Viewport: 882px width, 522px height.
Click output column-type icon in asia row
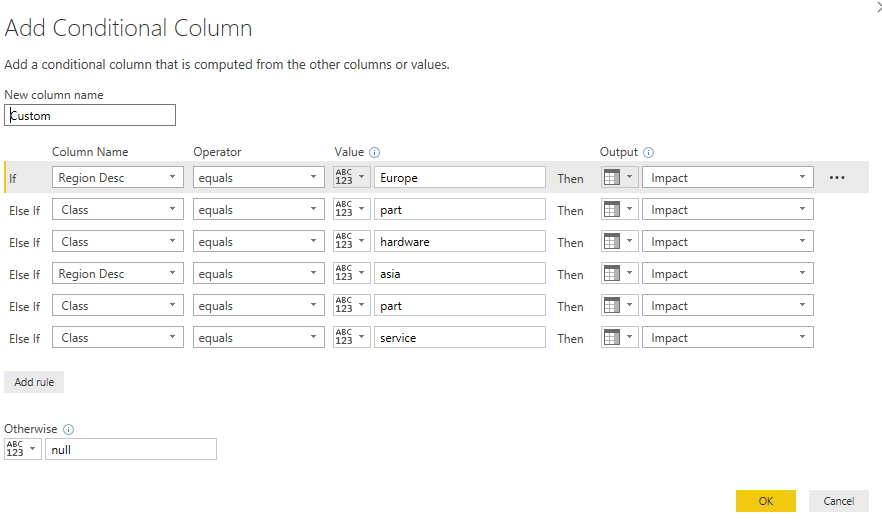coord(619,273)
